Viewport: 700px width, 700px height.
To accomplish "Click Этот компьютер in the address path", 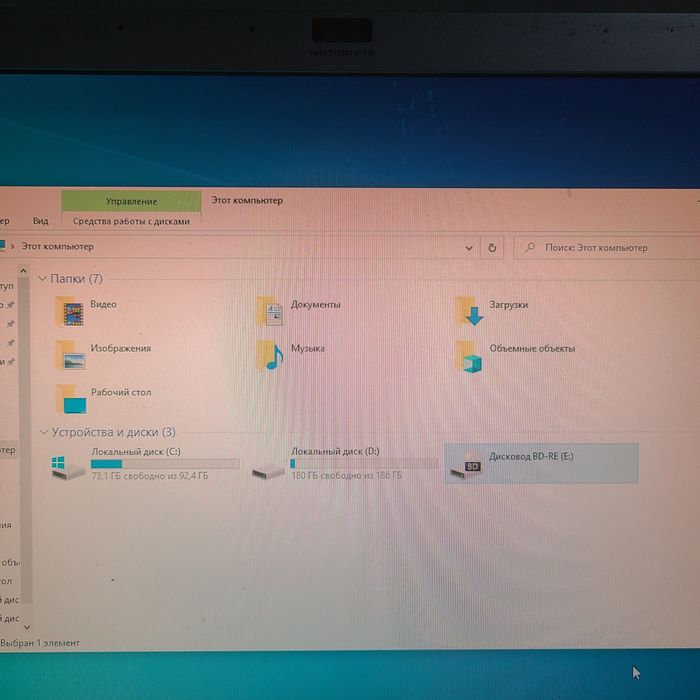I will coord(58,246).
